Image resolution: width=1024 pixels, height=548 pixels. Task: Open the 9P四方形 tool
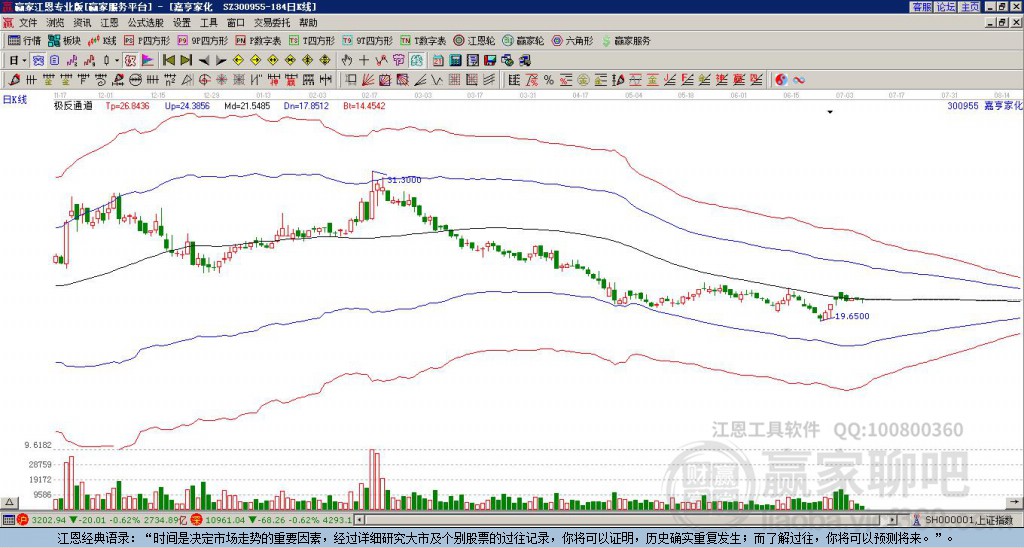tap(203, 40)
